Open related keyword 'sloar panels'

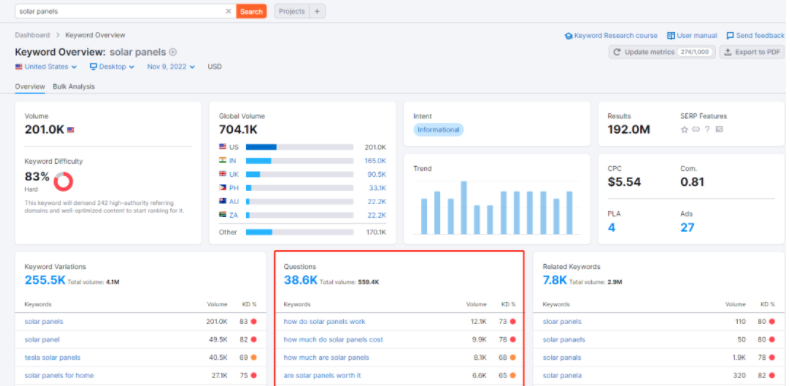click(x=562, y=321)
